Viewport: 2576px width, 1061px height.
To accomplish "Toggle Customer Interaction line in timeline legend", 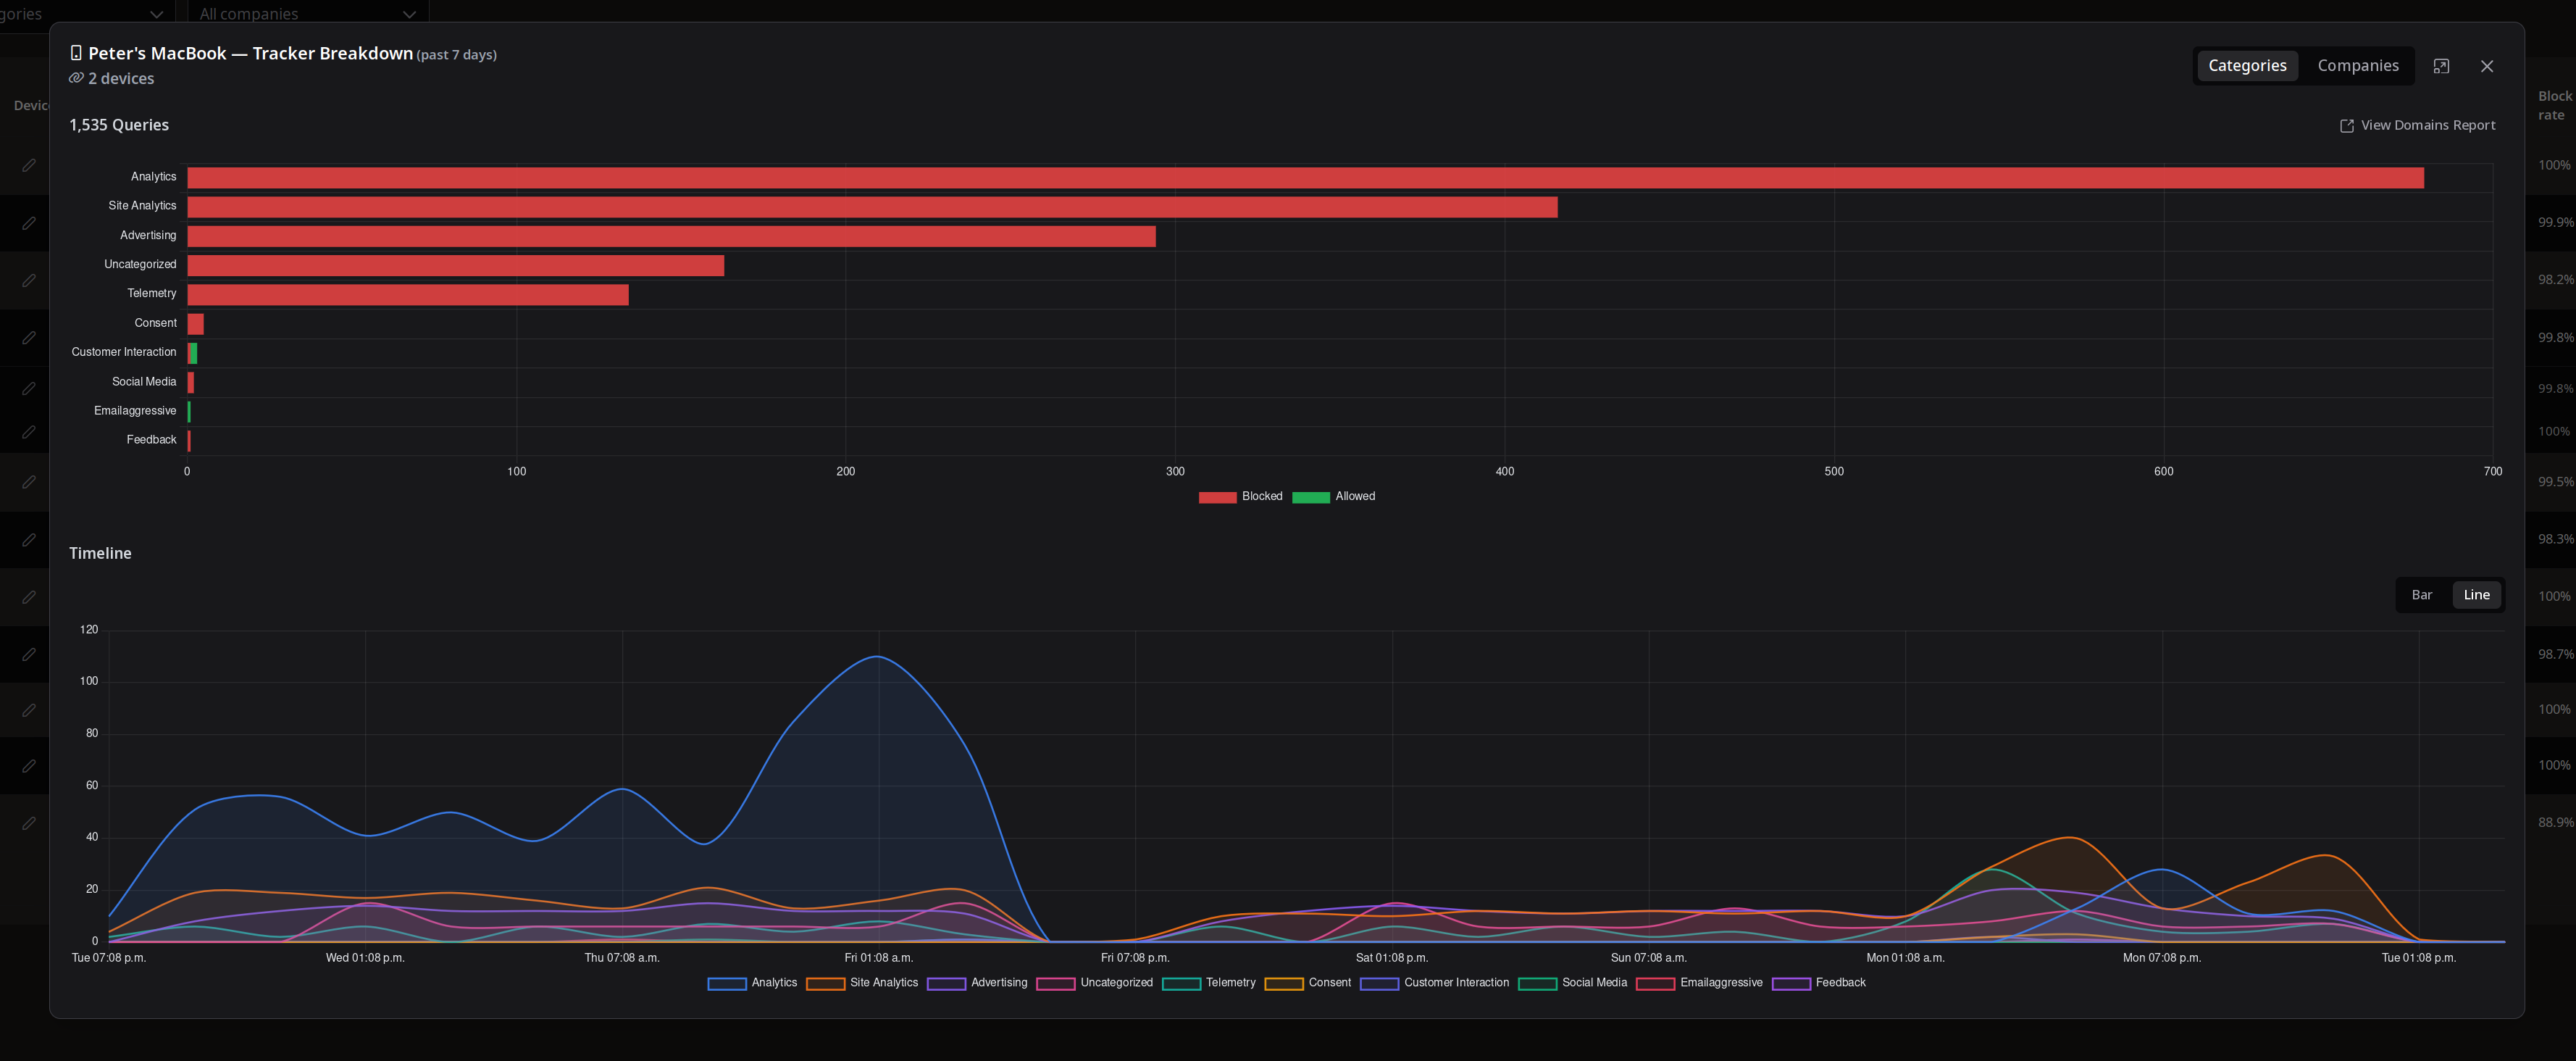I will (x=1434, y=983).
